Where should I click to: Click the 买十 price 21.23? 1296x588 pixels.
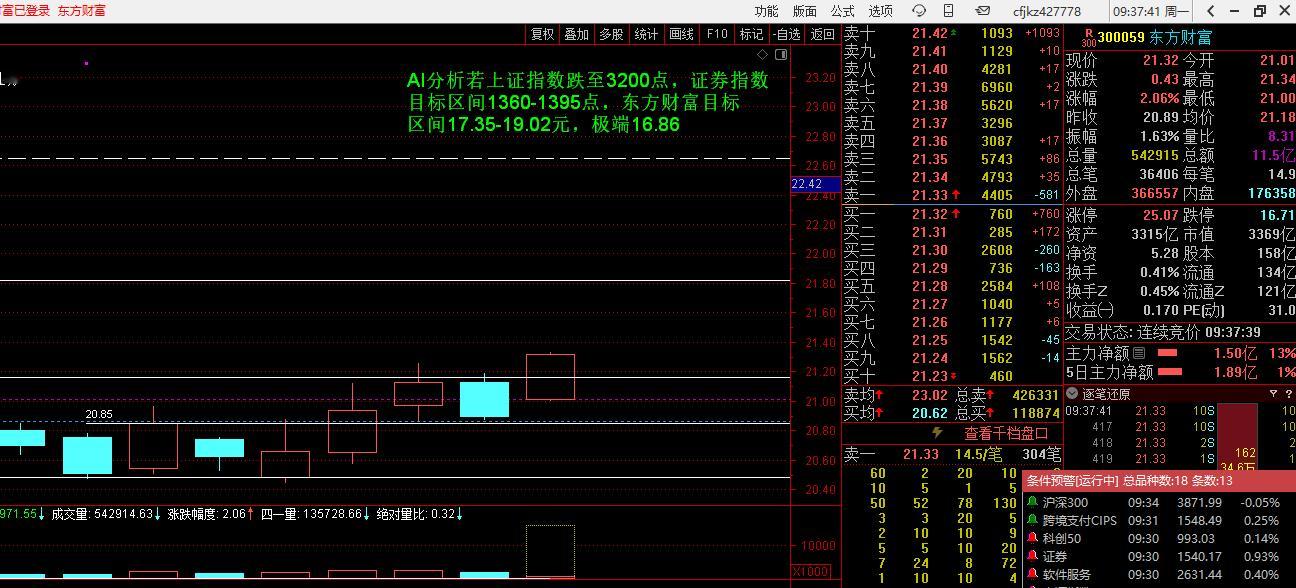[x=930, y=376]
